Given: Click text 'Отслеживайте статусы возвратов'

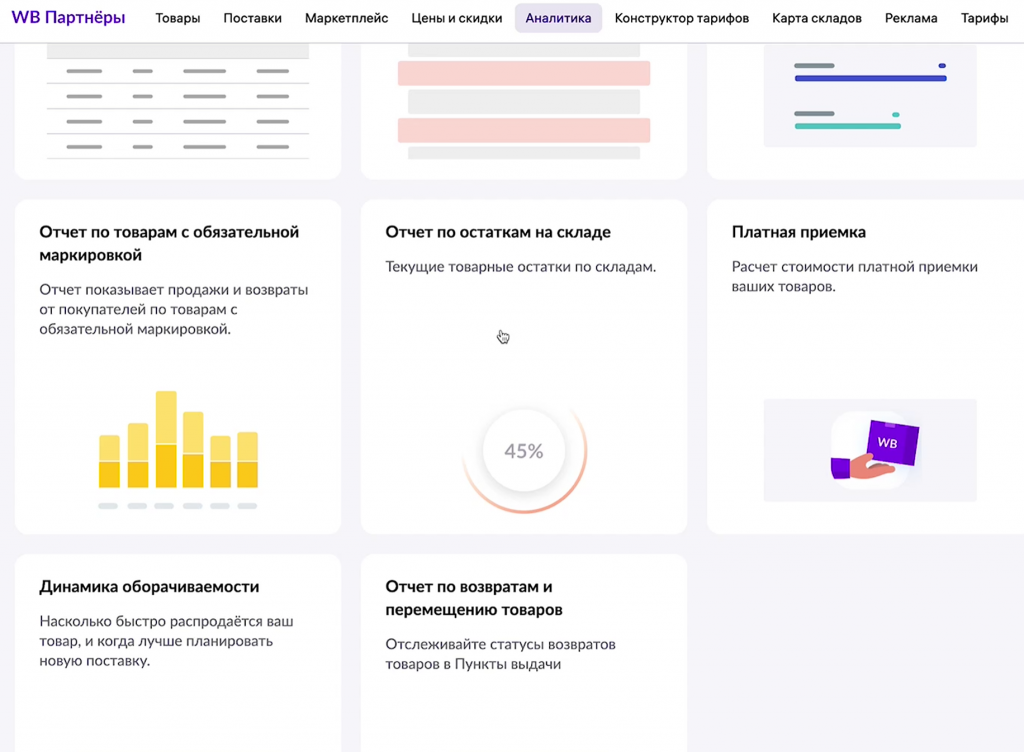Looking at the screenshot, I should click(500, 644).
